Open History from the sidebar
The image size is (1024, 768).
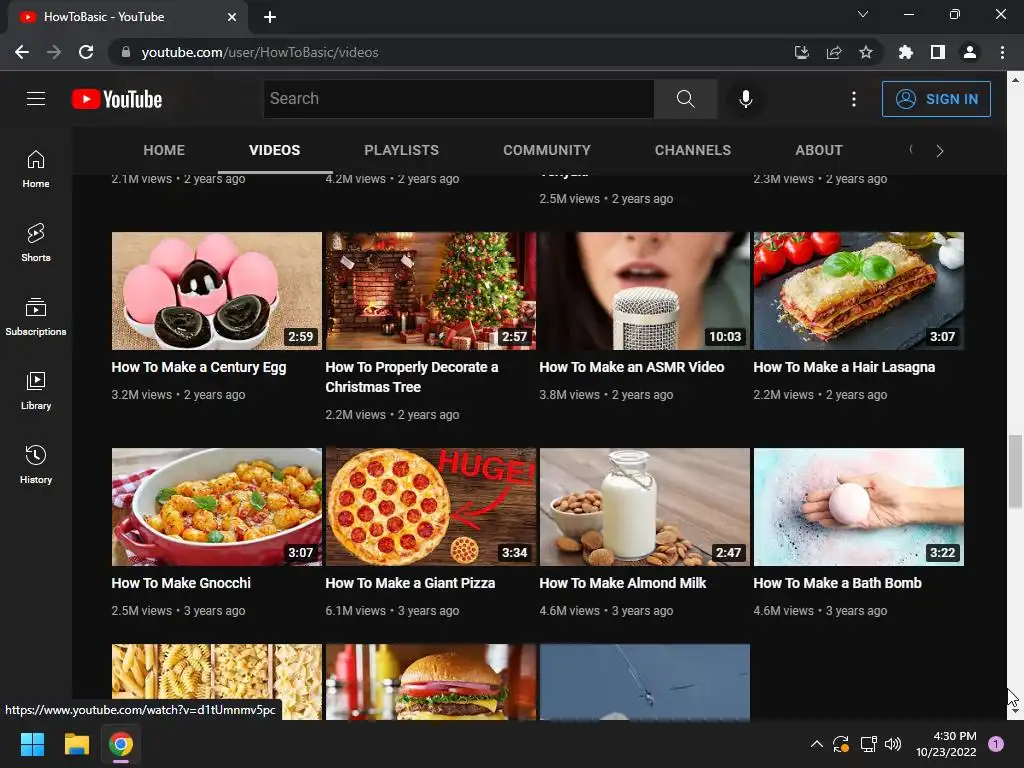tap(36, 464)
